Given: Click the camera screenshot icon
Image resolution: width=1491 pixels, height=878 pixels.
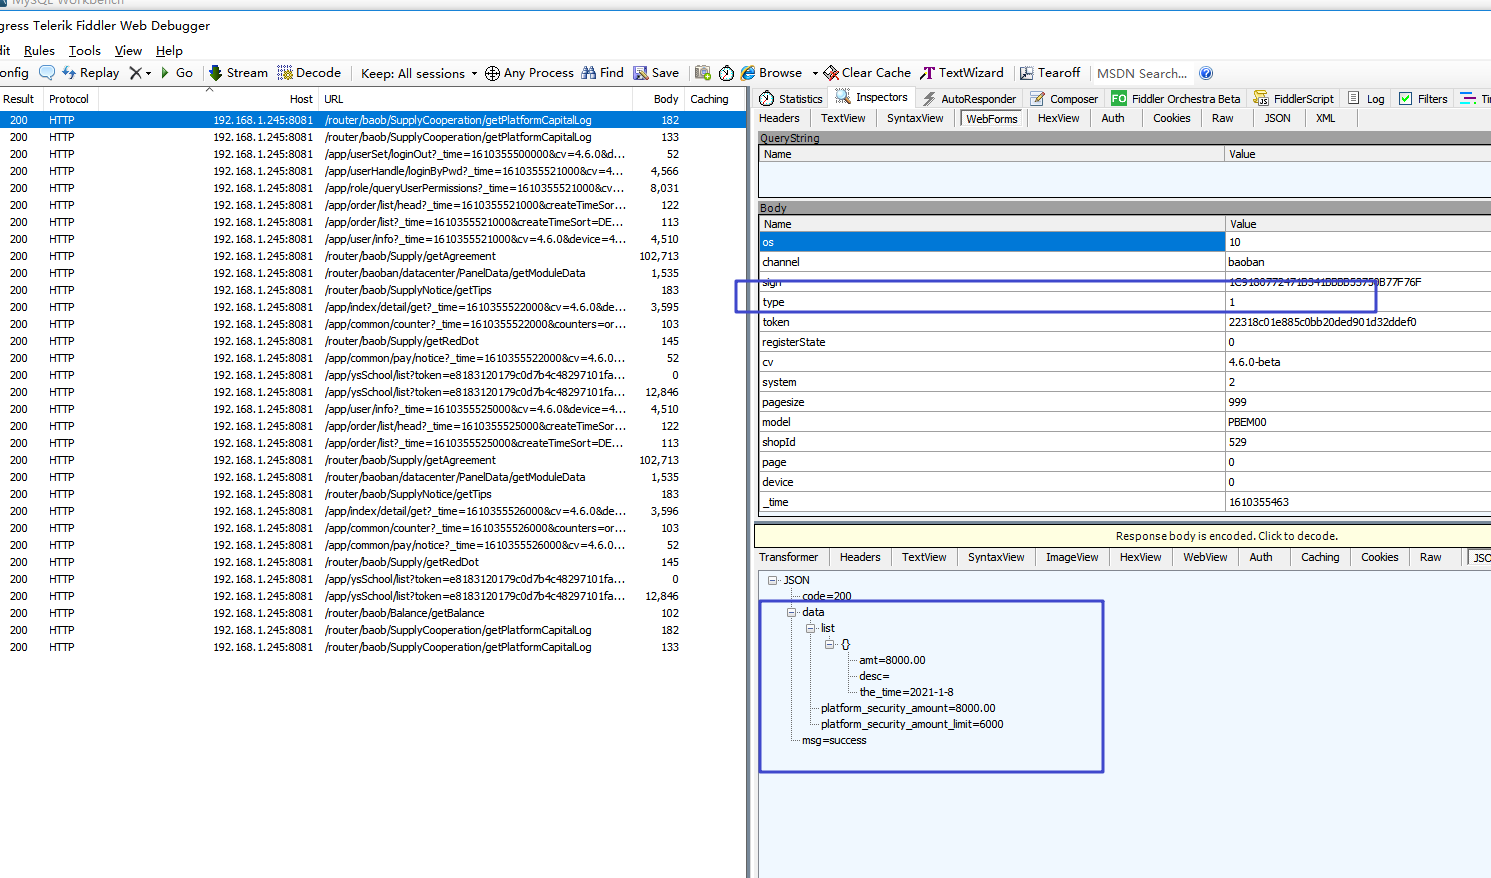Looking at the screenshot, I should [x=703, y=73].
